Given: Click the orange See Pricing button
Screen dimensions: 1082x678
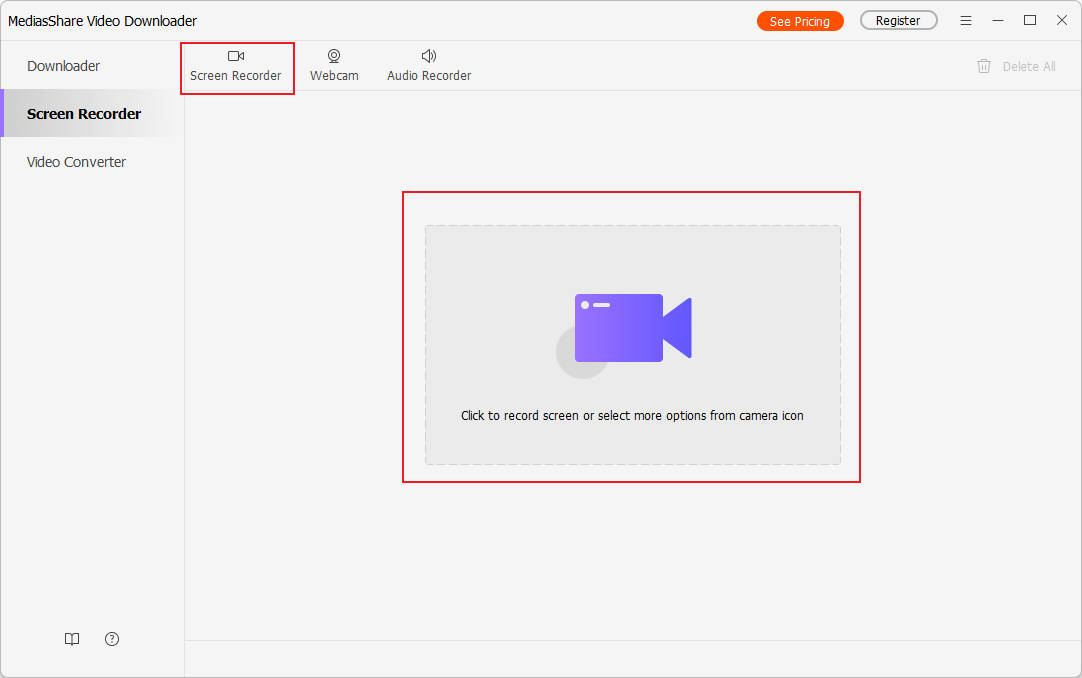Looking at the screenshot, I should click(799, 21).
